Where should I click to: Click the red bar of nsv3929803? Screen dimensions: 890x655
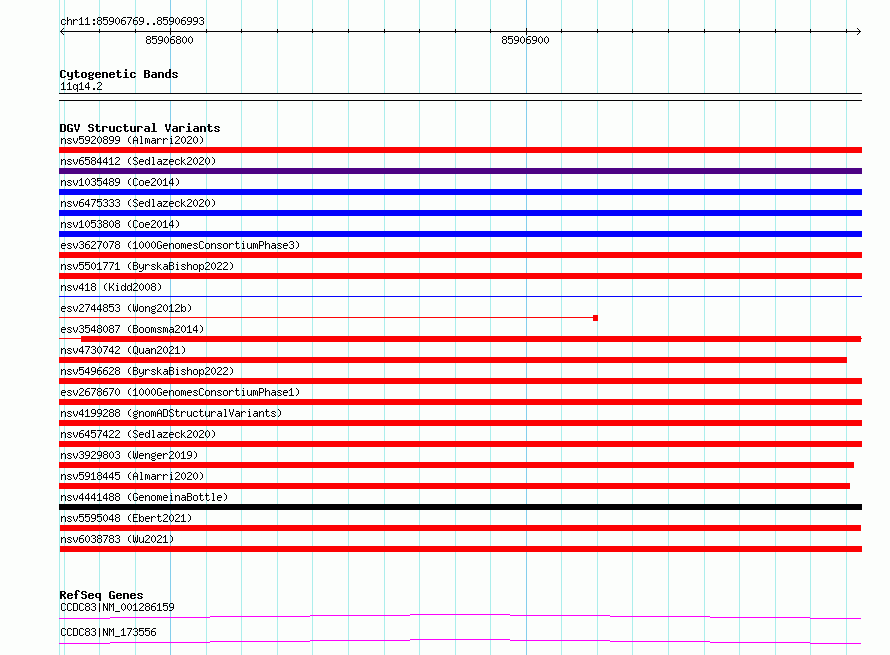click(456, 465)
